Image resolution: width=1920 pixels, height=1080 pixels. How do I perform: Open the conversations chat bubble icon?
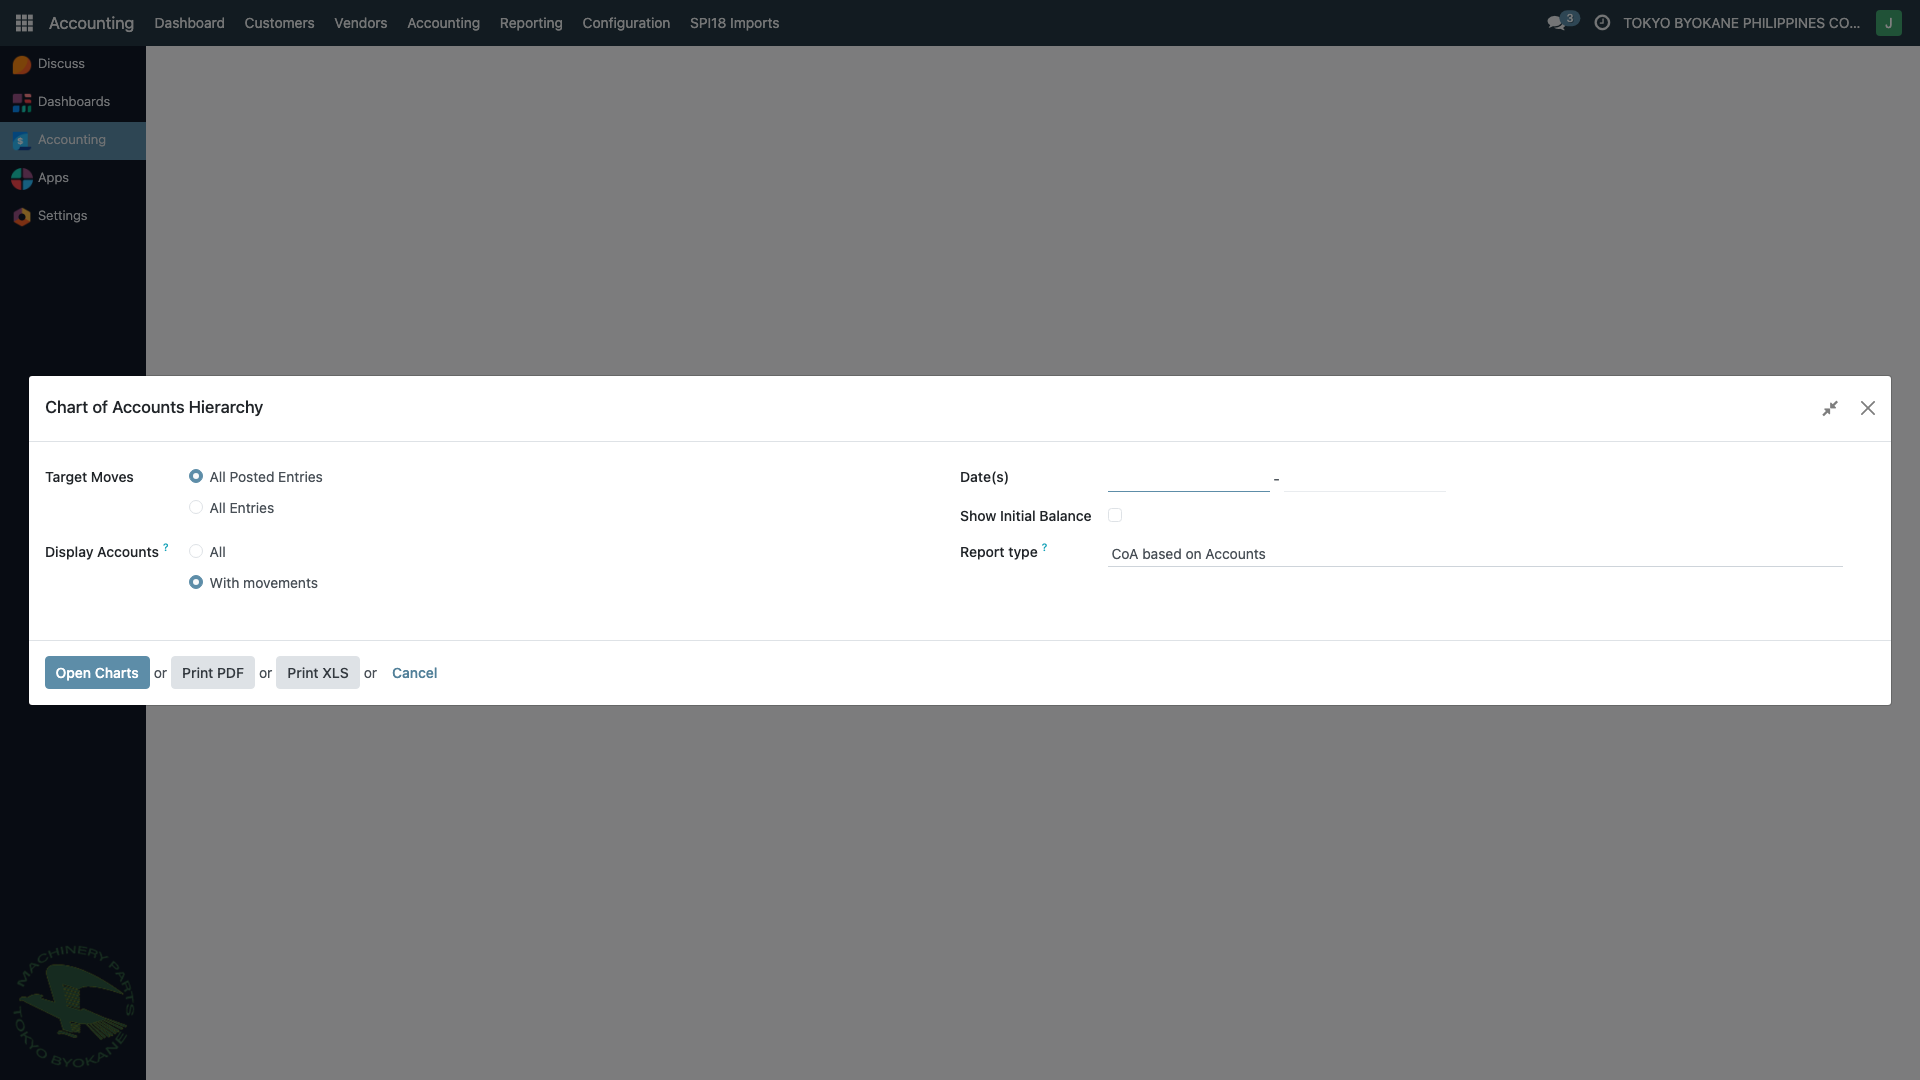1556,23
